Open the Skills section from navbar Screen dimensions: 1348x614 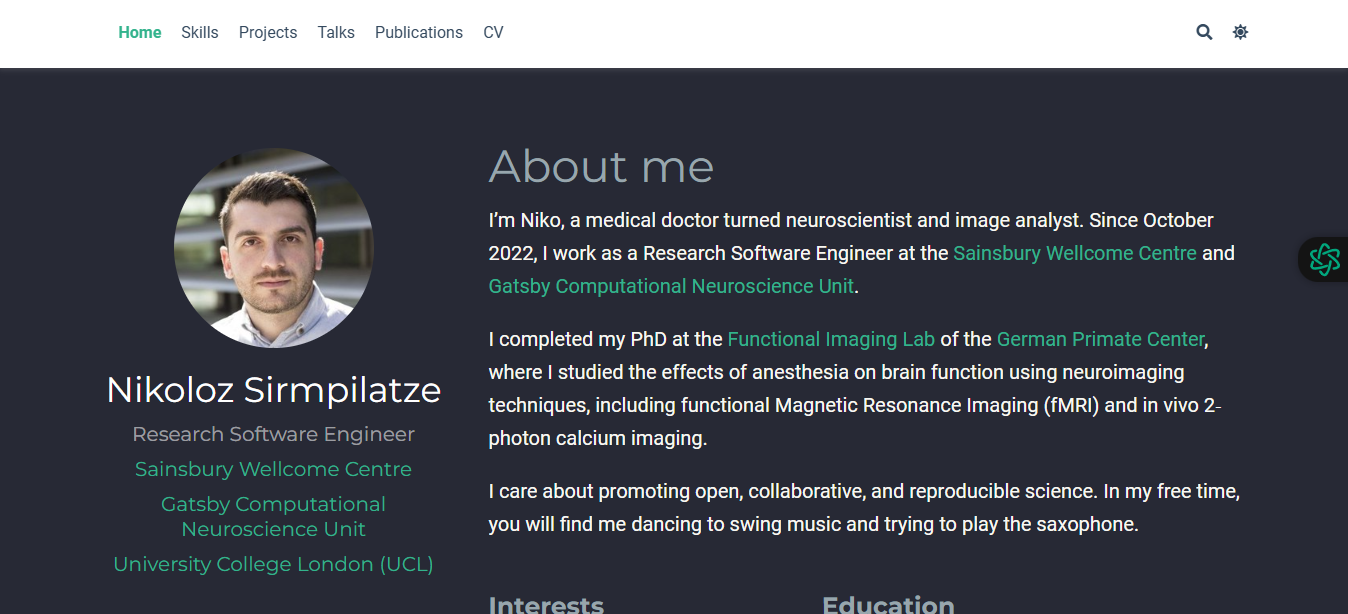(x=200, y=32)
